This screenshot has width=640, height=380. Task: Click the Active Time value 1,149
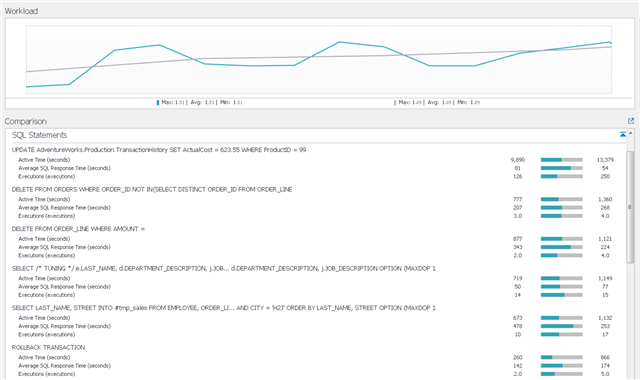(605, 278)
